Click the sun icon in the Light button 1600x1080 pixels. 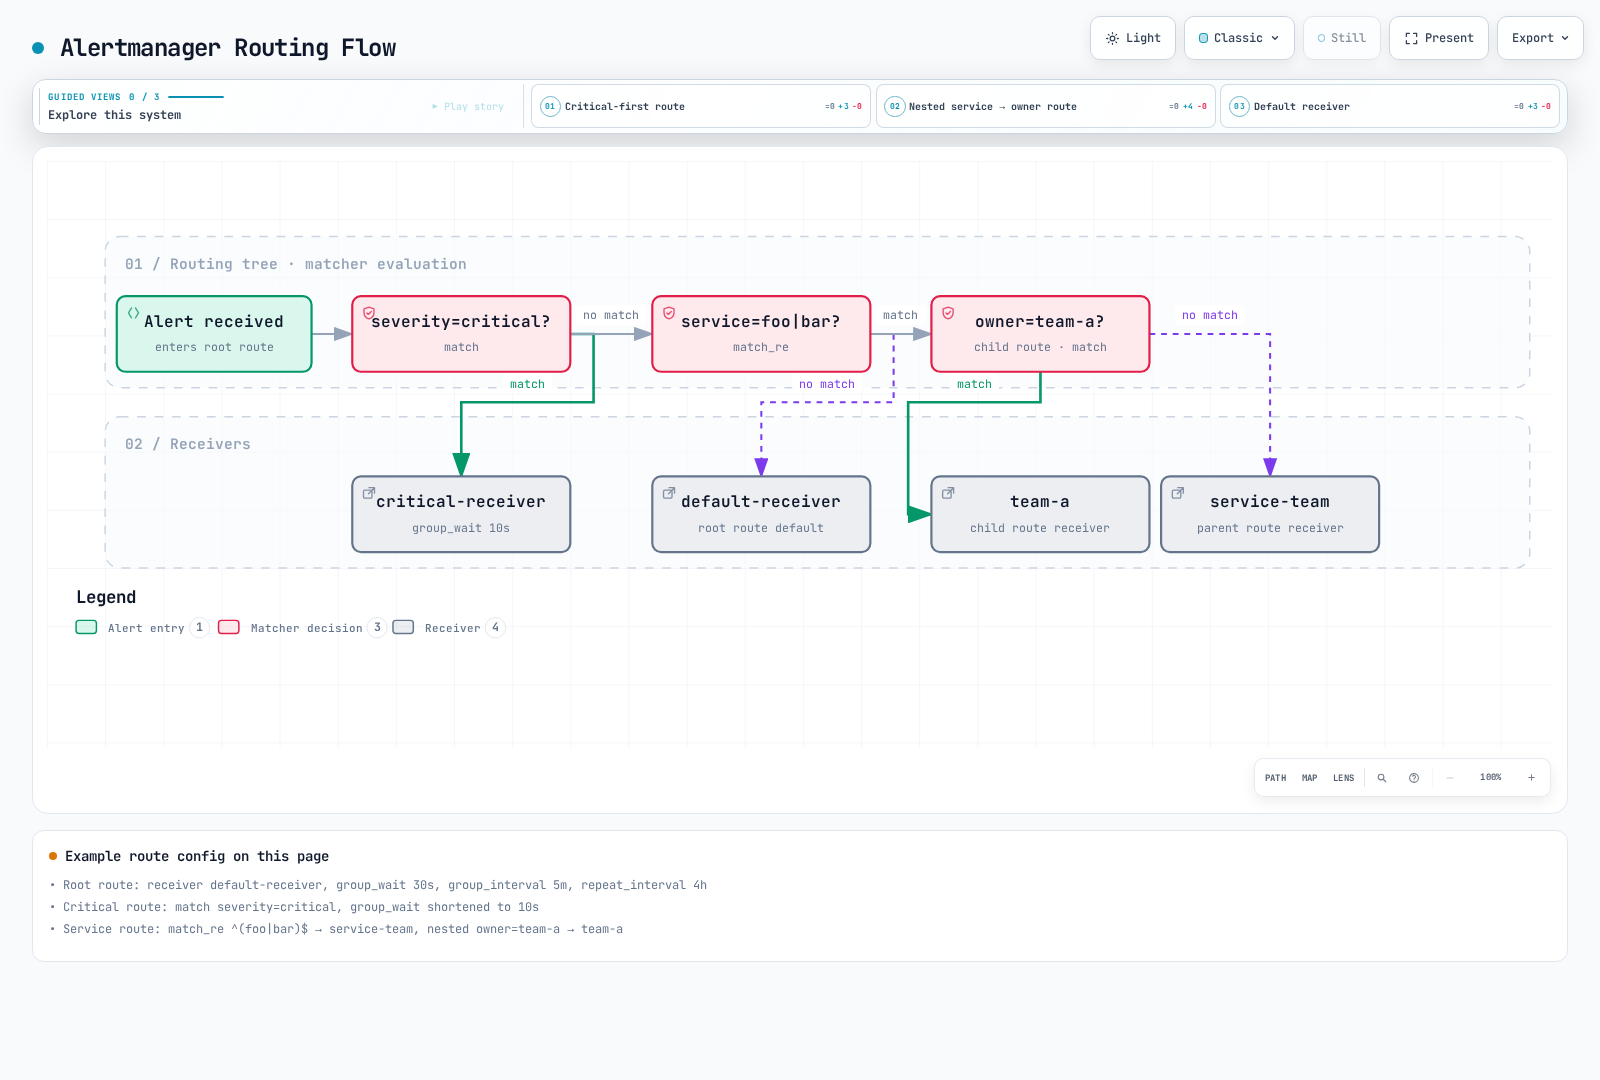(1112, 38)
